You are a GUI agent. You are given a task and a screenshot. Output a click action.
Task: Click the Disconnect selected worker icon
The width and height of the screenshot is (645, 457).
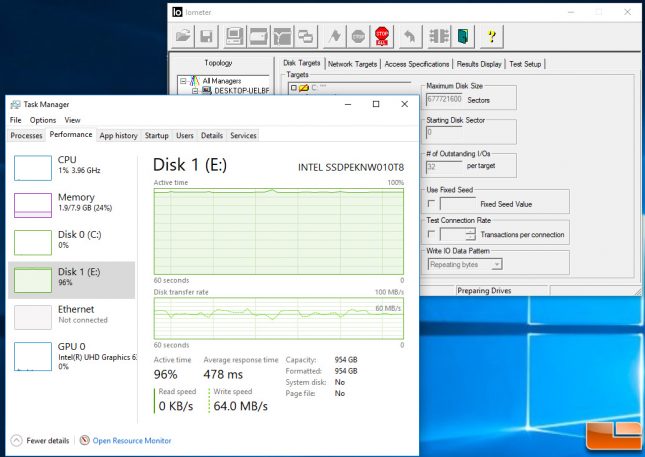pyautogui.click(x=439, y=36)
